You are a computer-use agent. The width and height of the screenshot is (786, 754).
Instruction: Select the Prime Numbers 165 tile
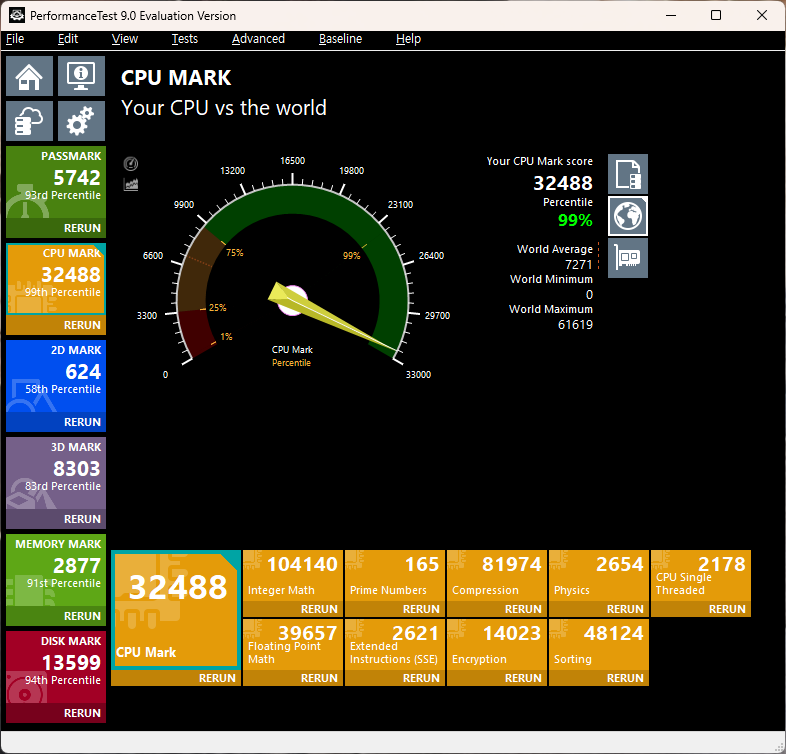tap(395, 576)
